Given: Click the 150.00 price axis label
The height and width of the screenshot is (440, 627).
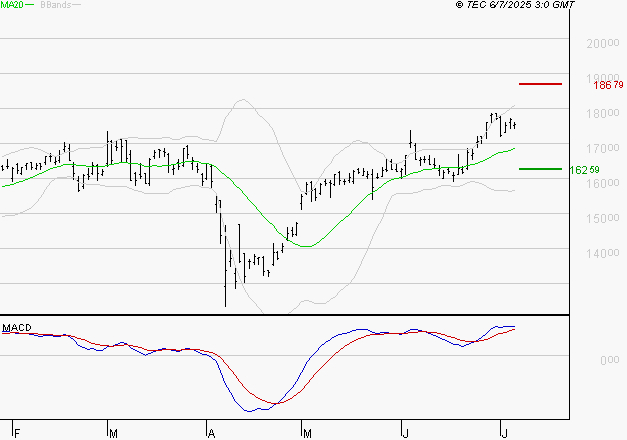Looking at the screenshot, I should [603, 218].
